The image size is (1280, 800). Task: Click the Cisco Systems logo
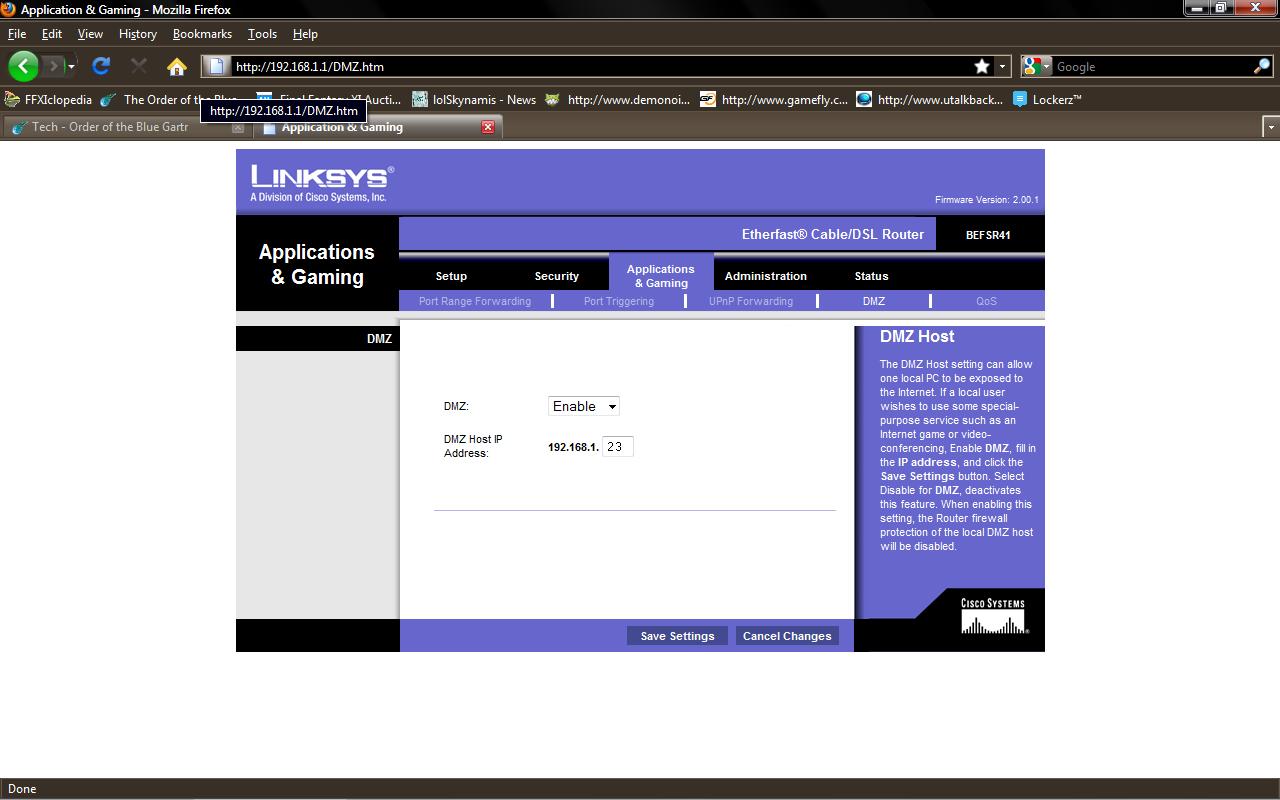pos(993,616)
